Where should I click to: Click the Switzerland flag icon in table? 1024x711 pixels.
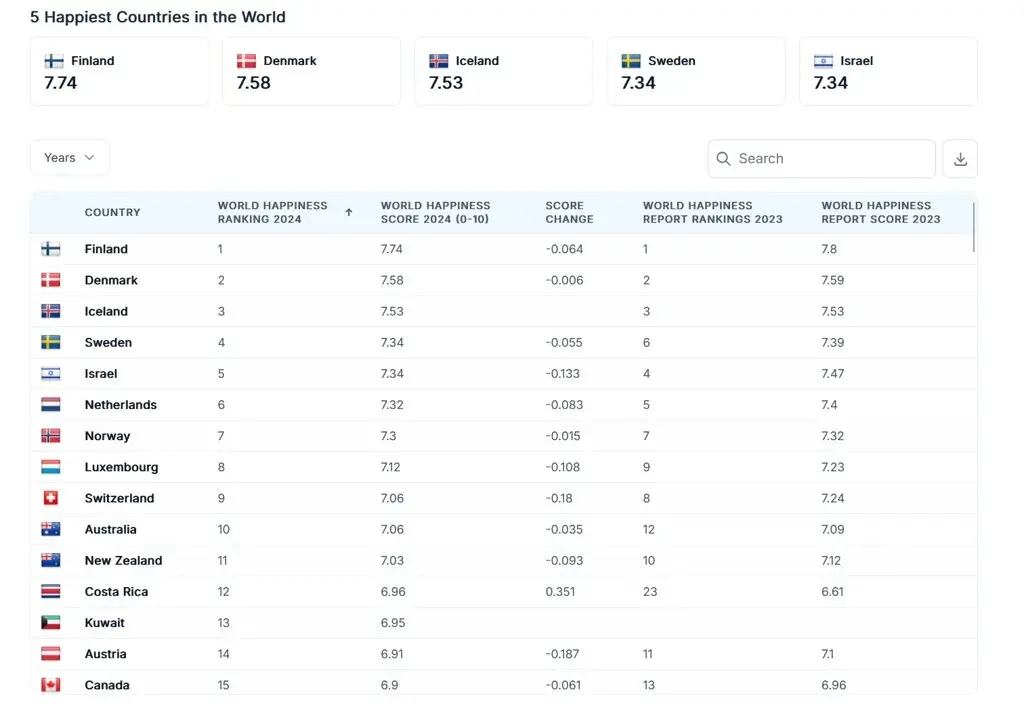coord(51,498)
